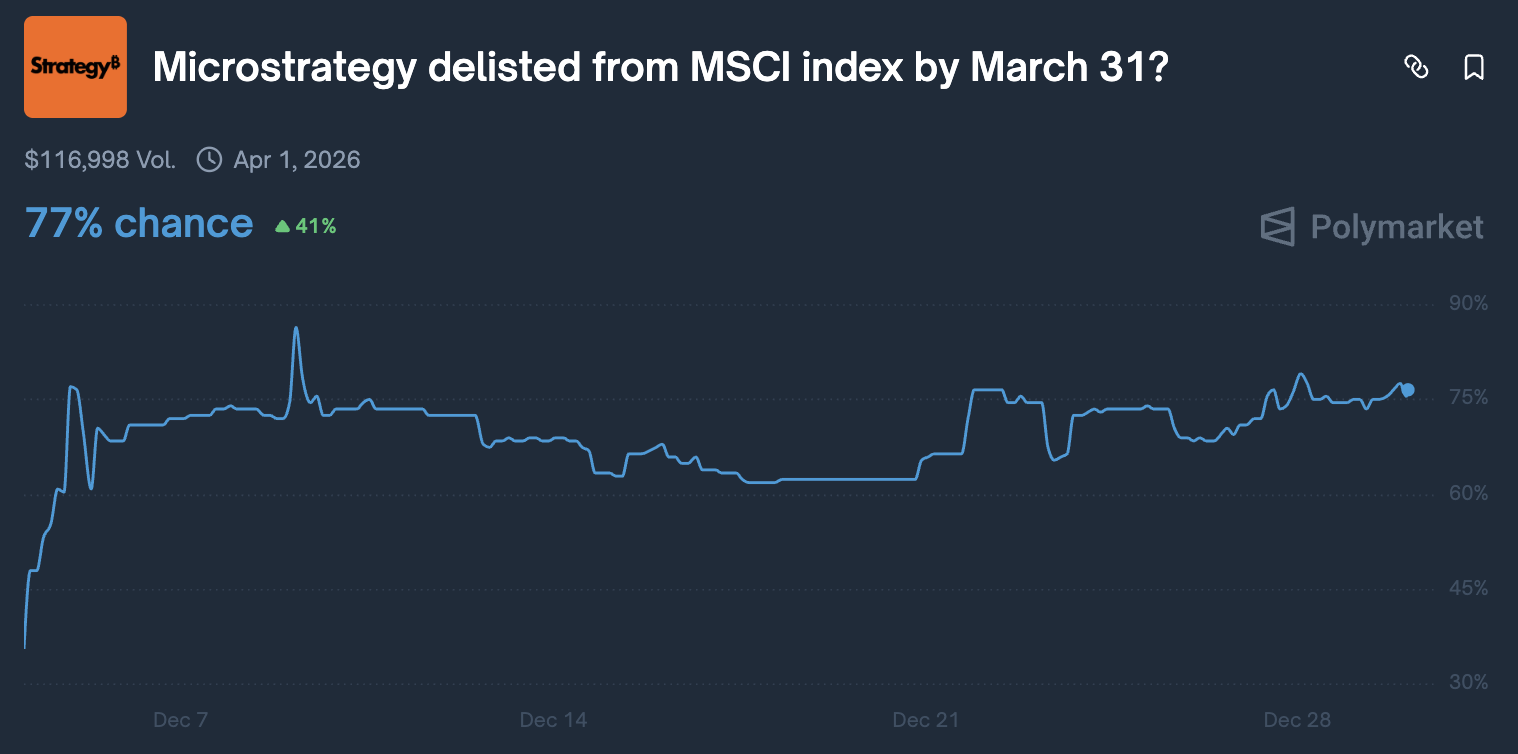
Task: Bookmark this Microstrategy market
Action: click(1474, 69)
